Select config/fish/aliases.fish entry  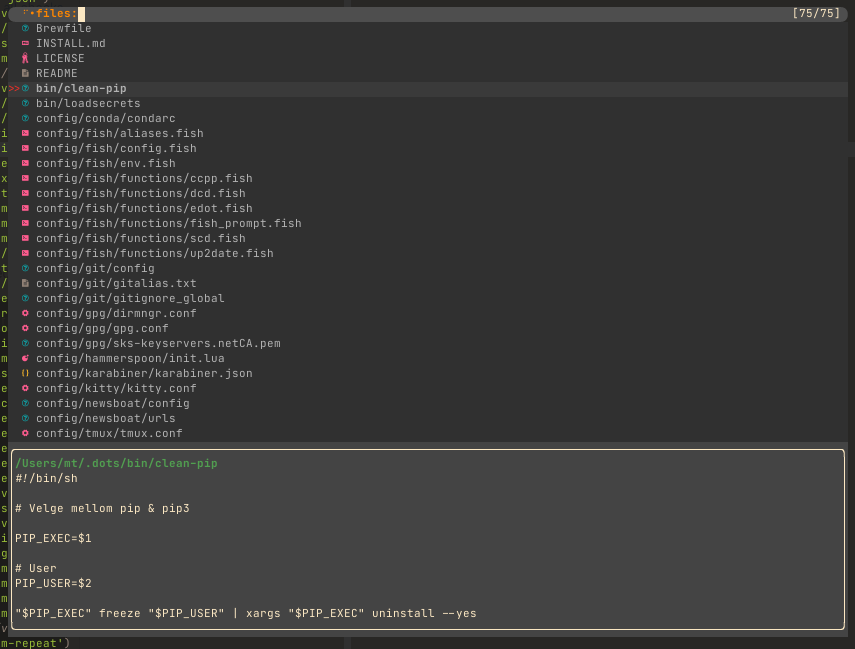tap(120, 133)
